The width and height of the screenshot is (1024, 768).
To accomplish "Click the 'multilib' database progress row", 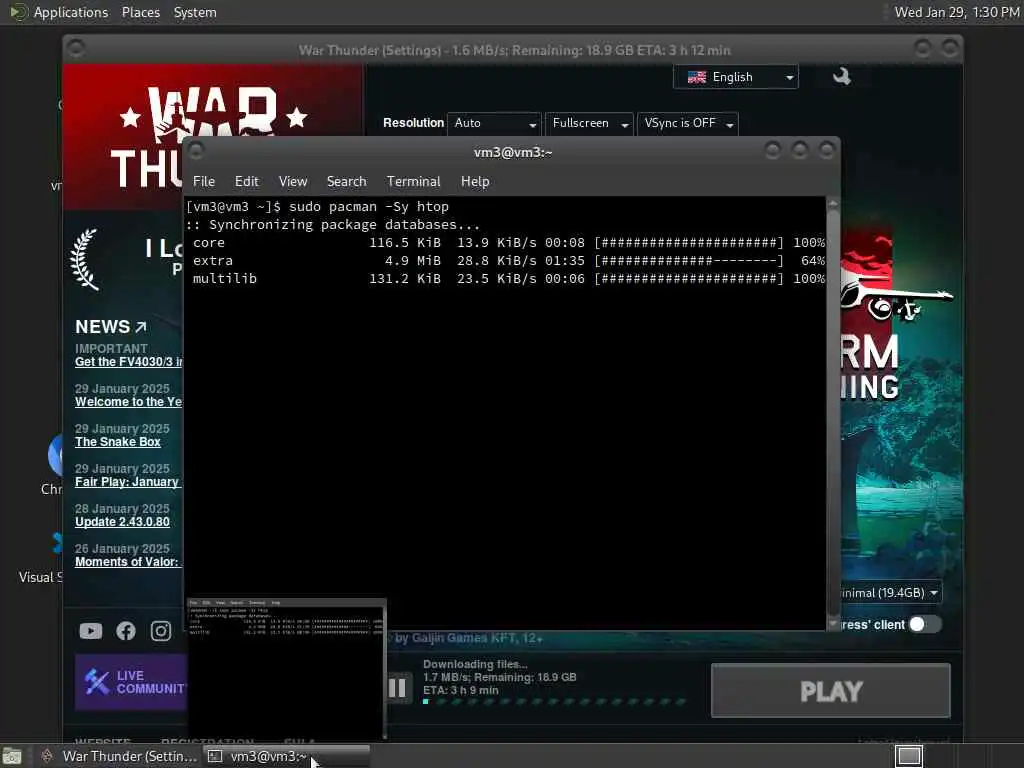I will click(508, 279).
